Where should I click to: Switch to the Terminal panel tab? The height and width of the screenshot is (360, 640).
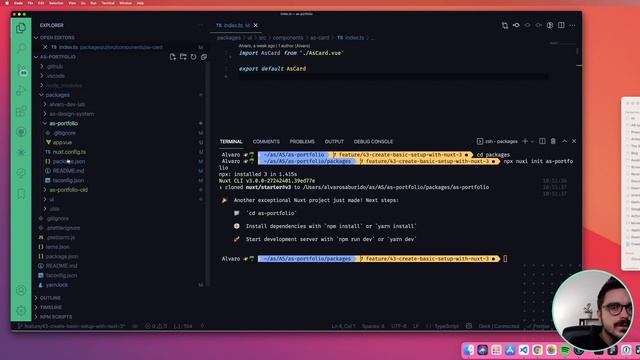(x=231, y=142)
